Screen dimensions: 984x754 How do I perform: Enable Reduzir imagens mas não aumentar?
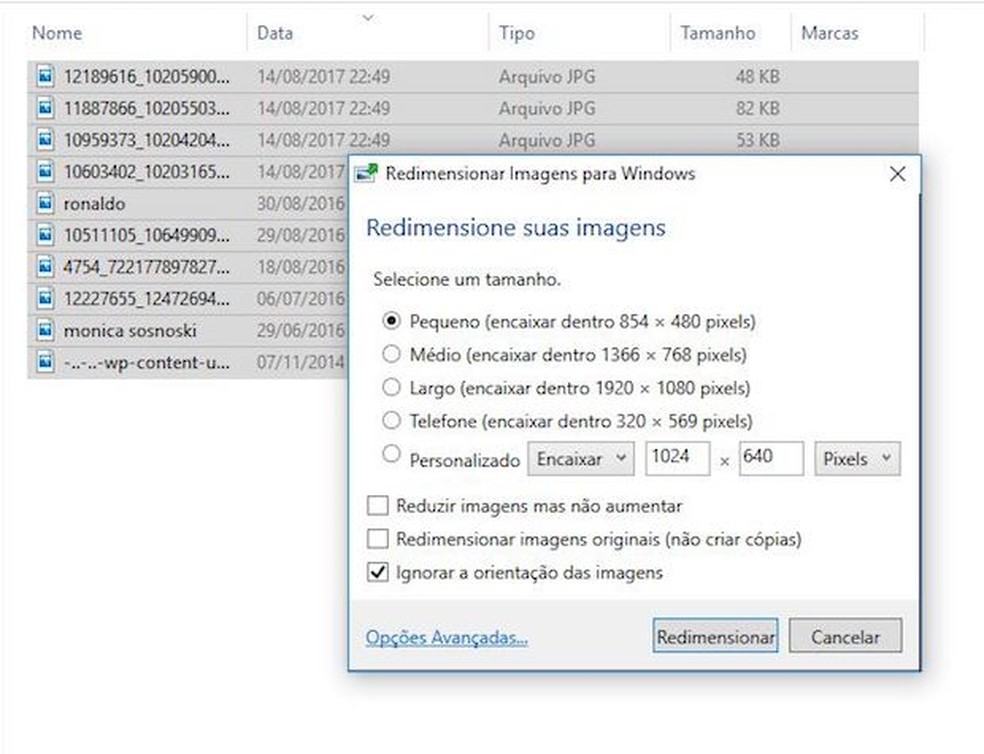[x=377, y=505]
